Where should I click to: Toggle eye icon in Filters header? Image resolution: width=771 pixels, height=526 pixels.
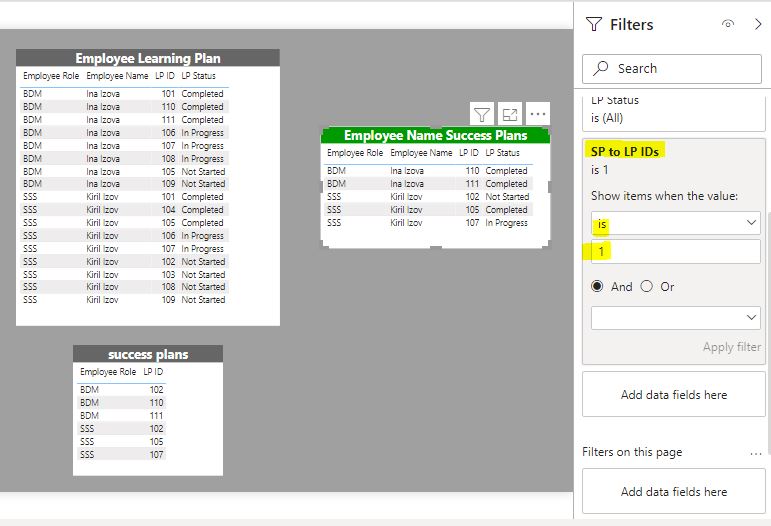click(x=728, y=24)
